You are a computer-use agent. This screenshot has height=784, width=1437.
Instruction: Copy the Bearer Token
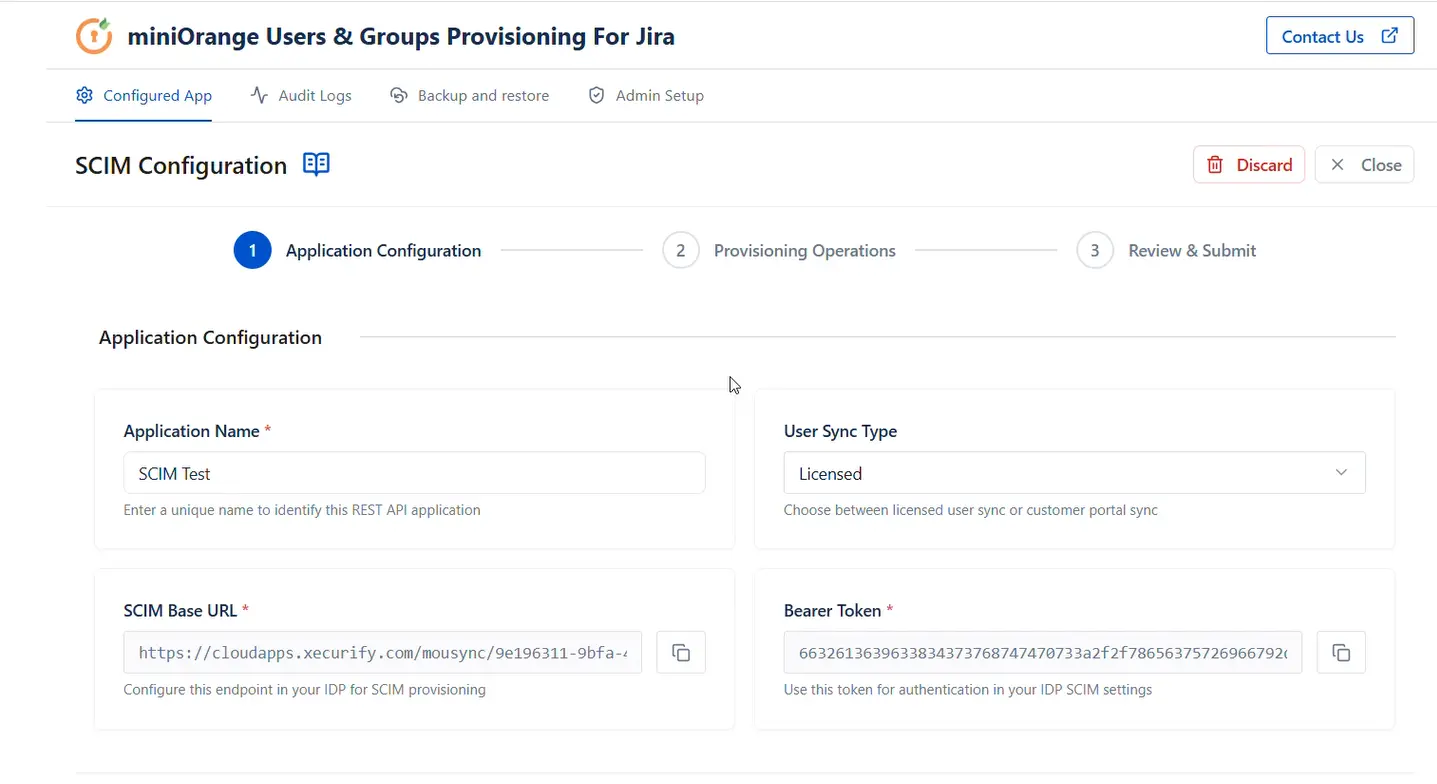1341,653
